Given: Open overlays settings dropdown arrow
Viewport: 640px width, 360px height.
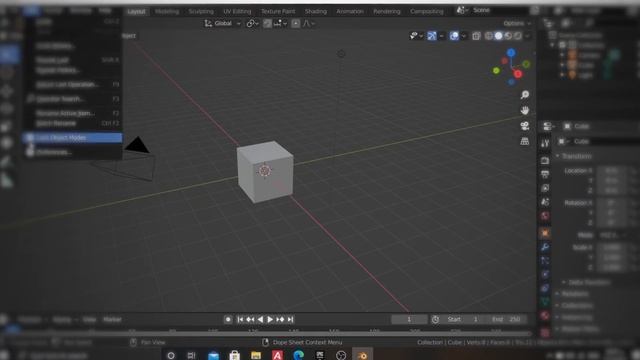Looking at the screenshot, I should pyautogui.click(x=464, y=36).
